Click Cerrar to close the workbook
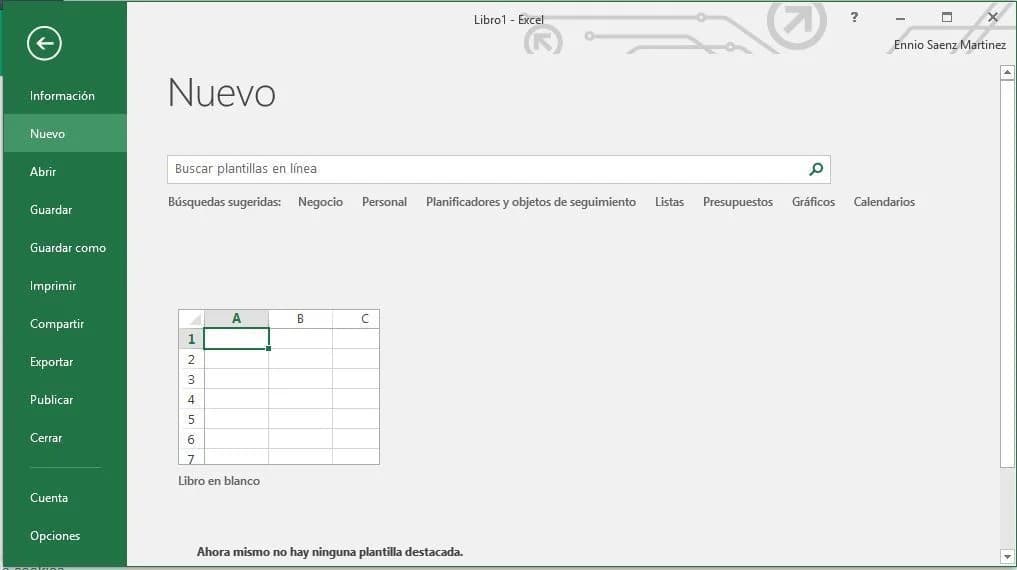Viewport: 1017px width, 570px height. [65, 438]
